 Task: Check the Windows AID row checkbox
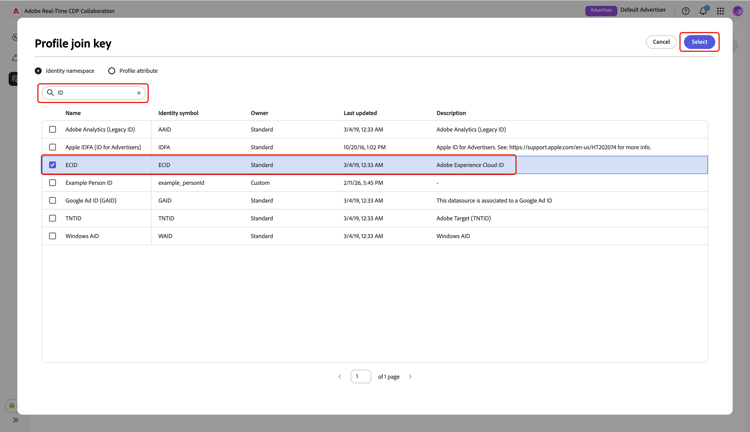pos(53,236)
